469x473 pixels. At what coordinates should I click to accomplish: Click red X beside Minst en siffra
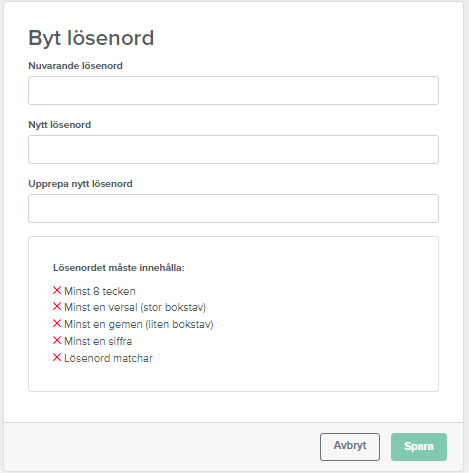57,340
